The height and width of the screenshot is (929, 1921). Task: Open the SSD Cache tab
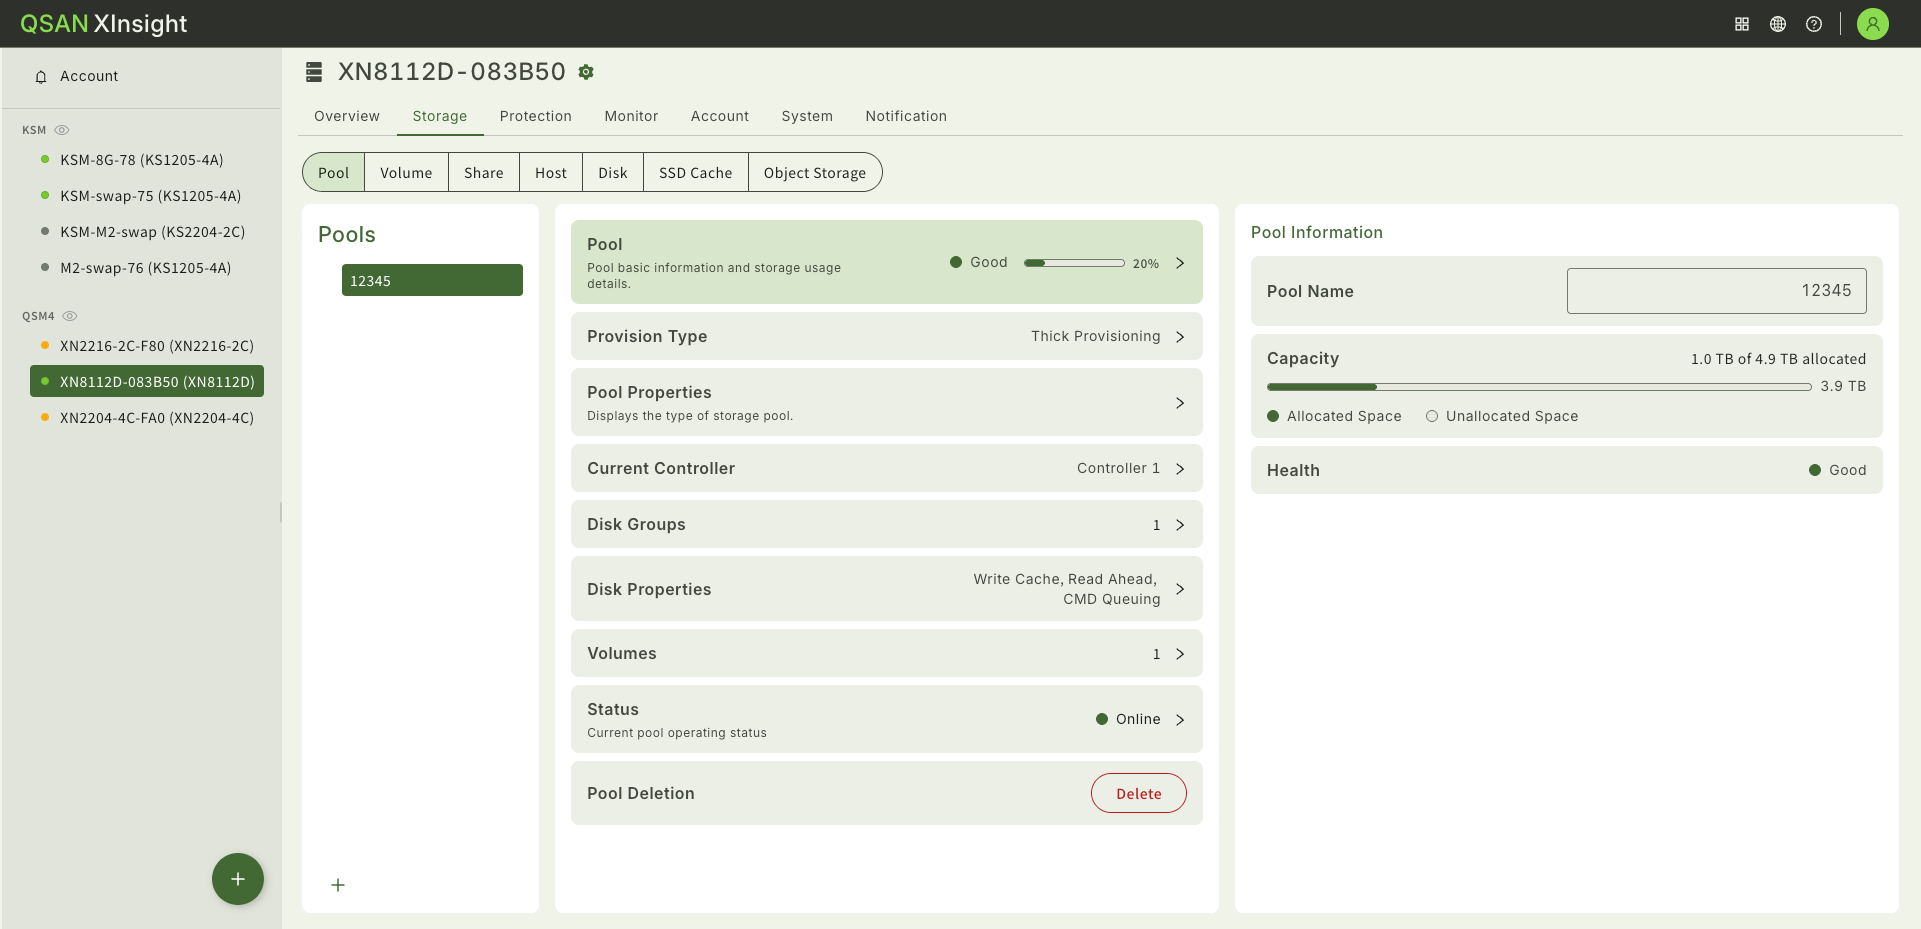695,172
